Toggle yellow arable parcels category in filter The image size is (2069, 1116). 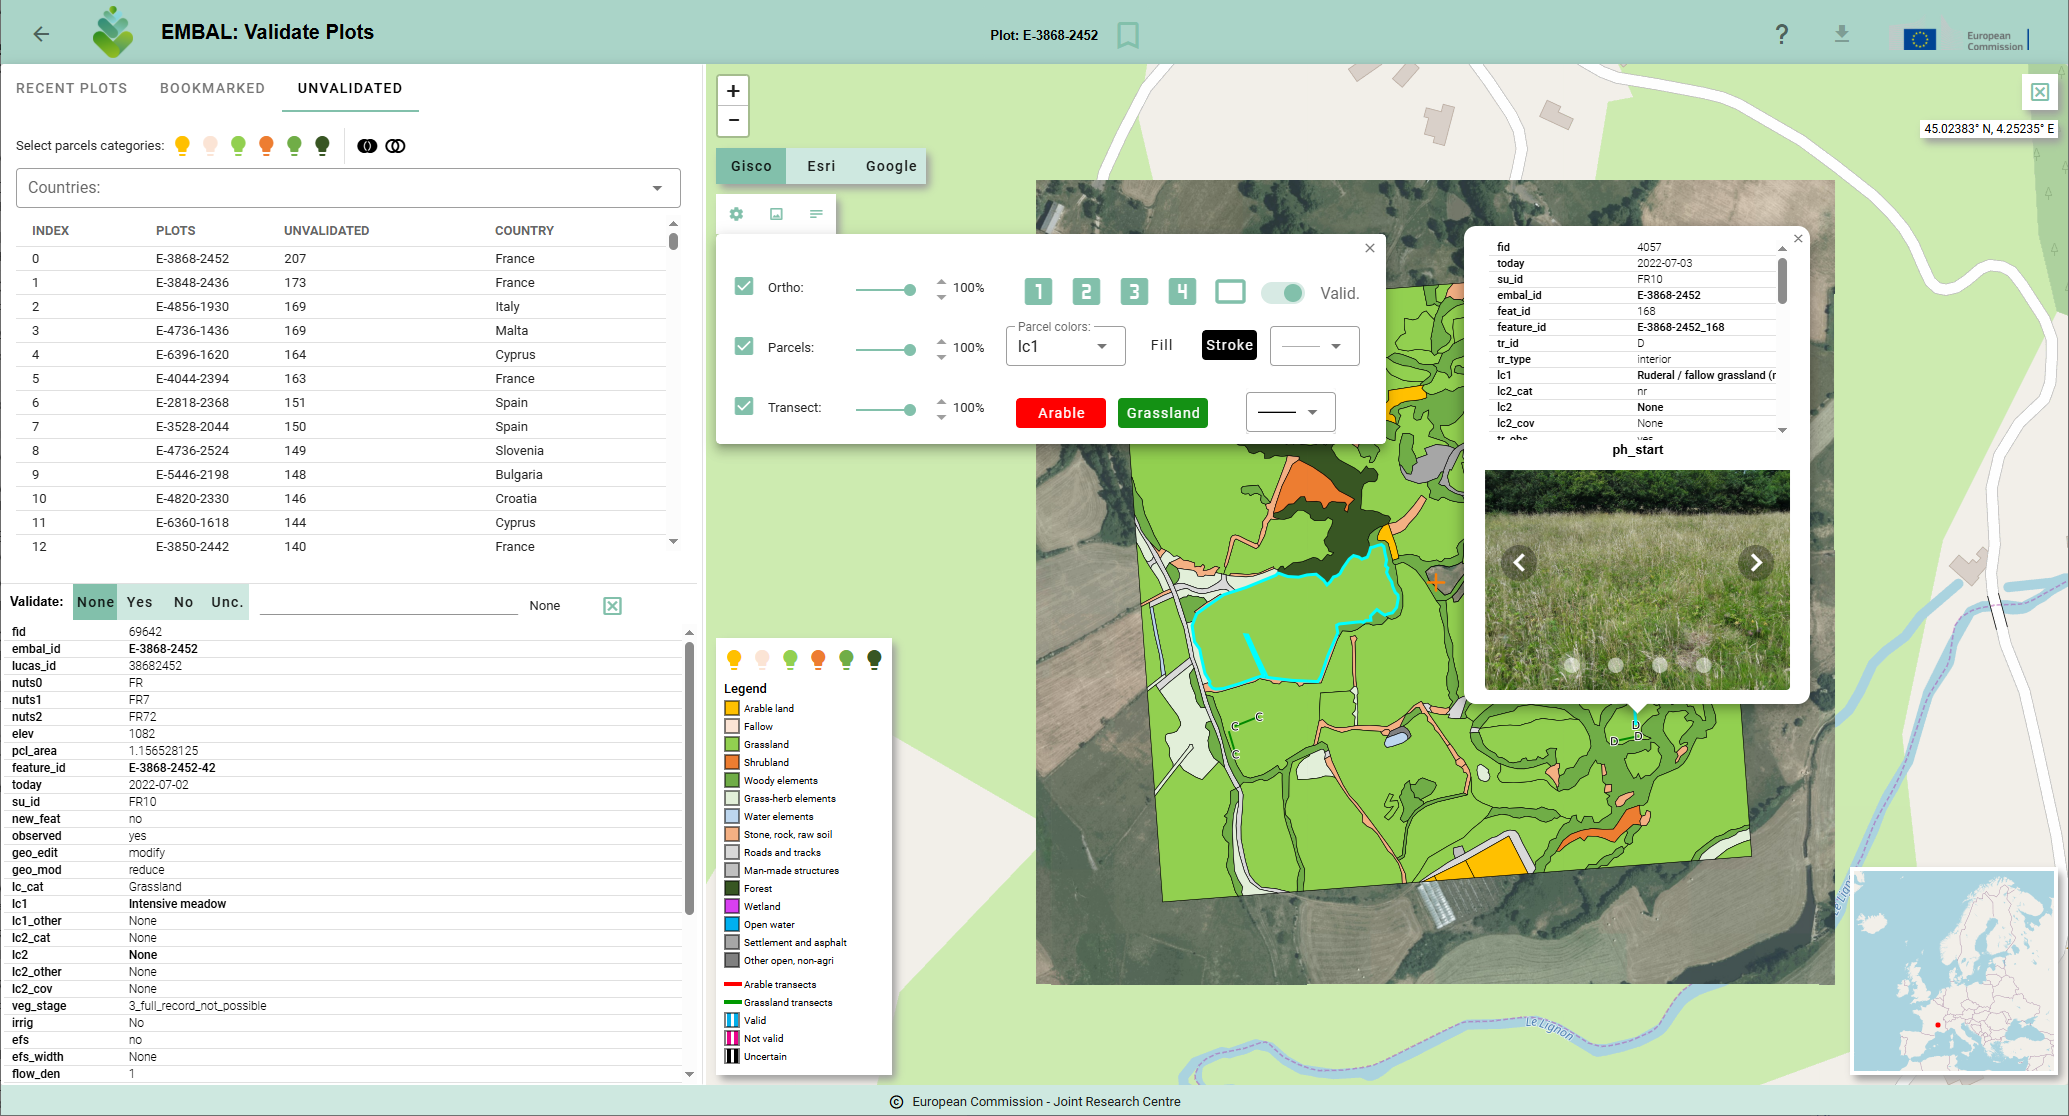182,146
